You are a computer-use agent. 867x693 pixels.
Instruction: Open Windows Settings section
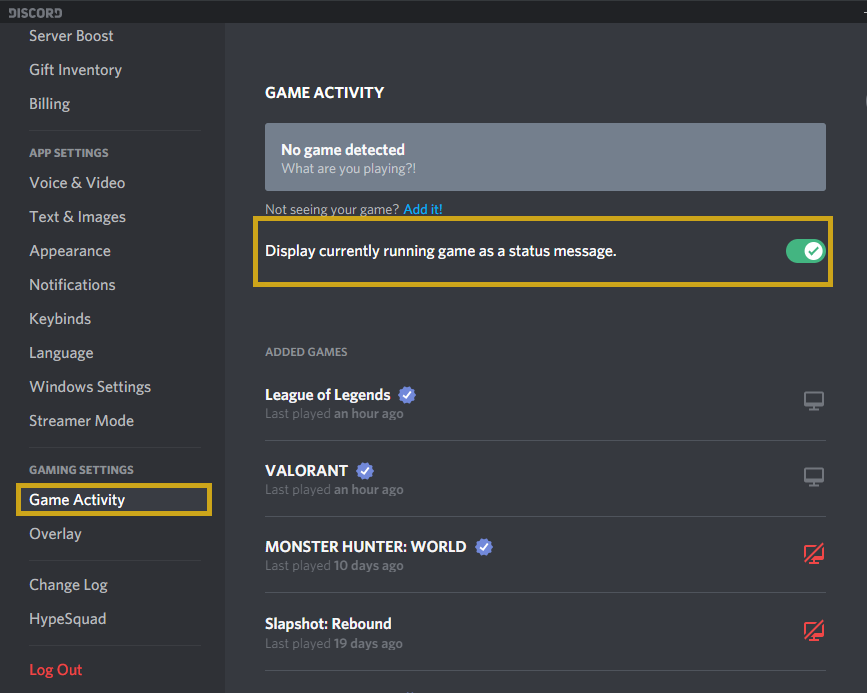point(90,387)
